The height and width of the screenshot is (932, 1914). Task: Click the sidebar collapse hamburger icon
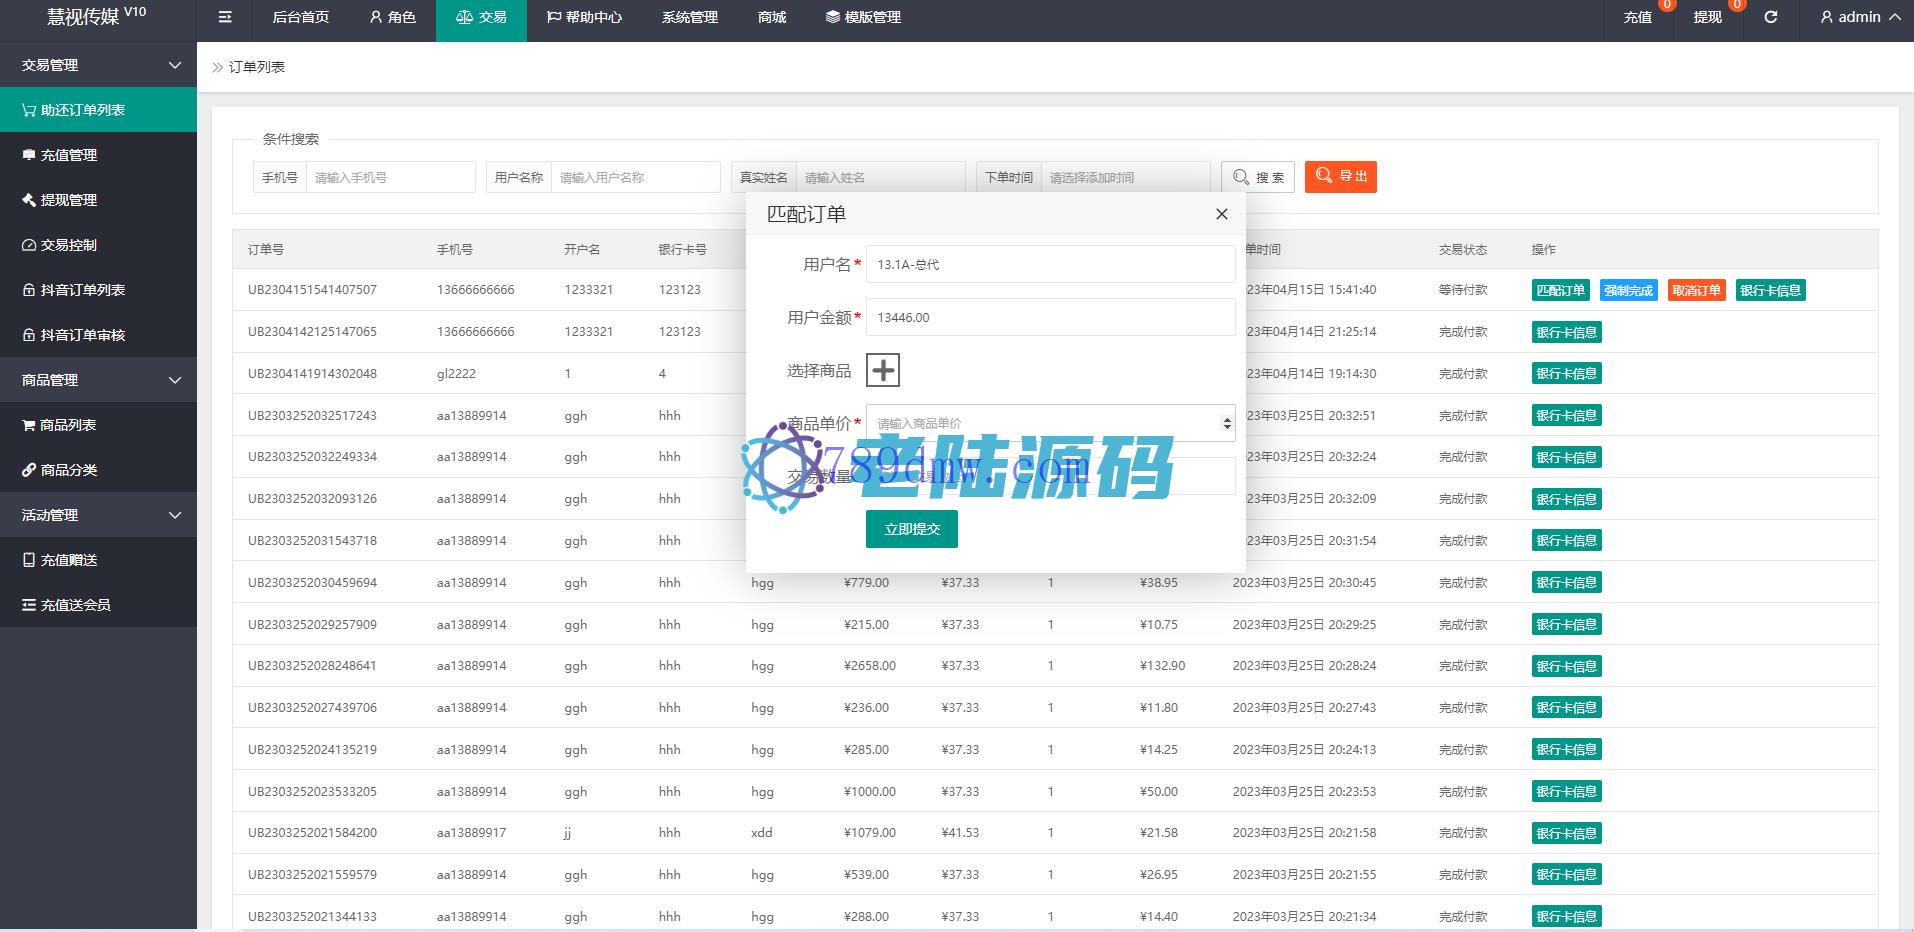pos(225,17)
